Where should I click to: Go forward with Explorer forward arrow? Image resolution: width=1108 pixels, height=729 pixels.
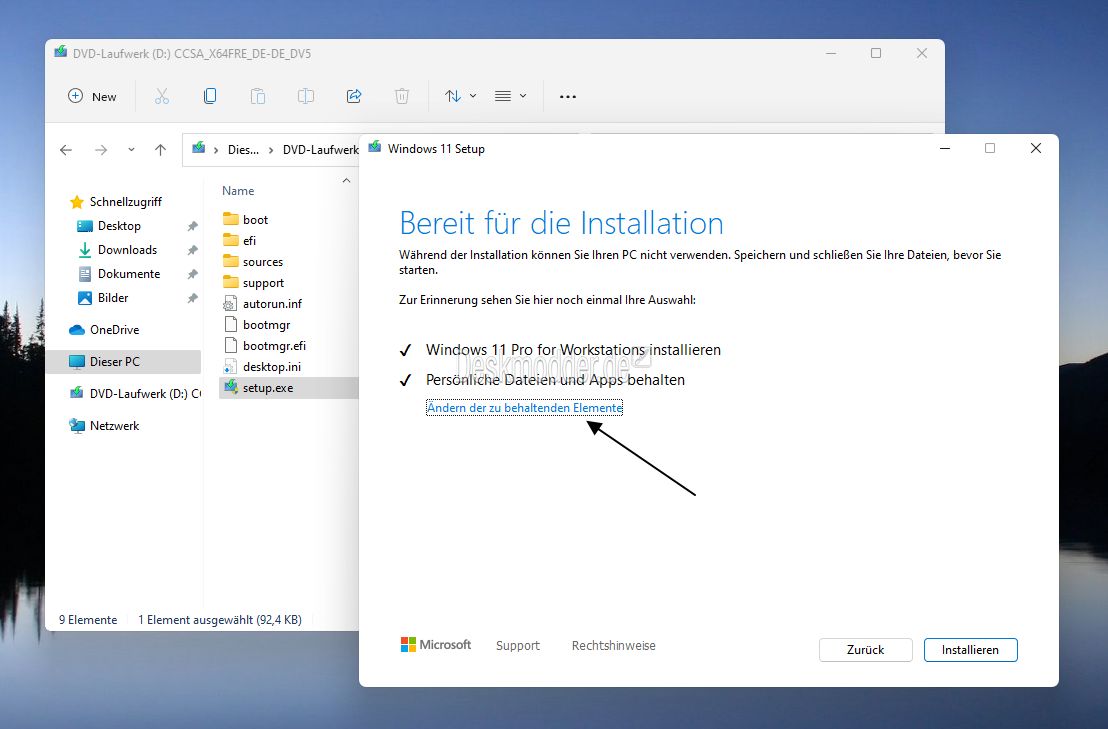click(x=101, y=150)
